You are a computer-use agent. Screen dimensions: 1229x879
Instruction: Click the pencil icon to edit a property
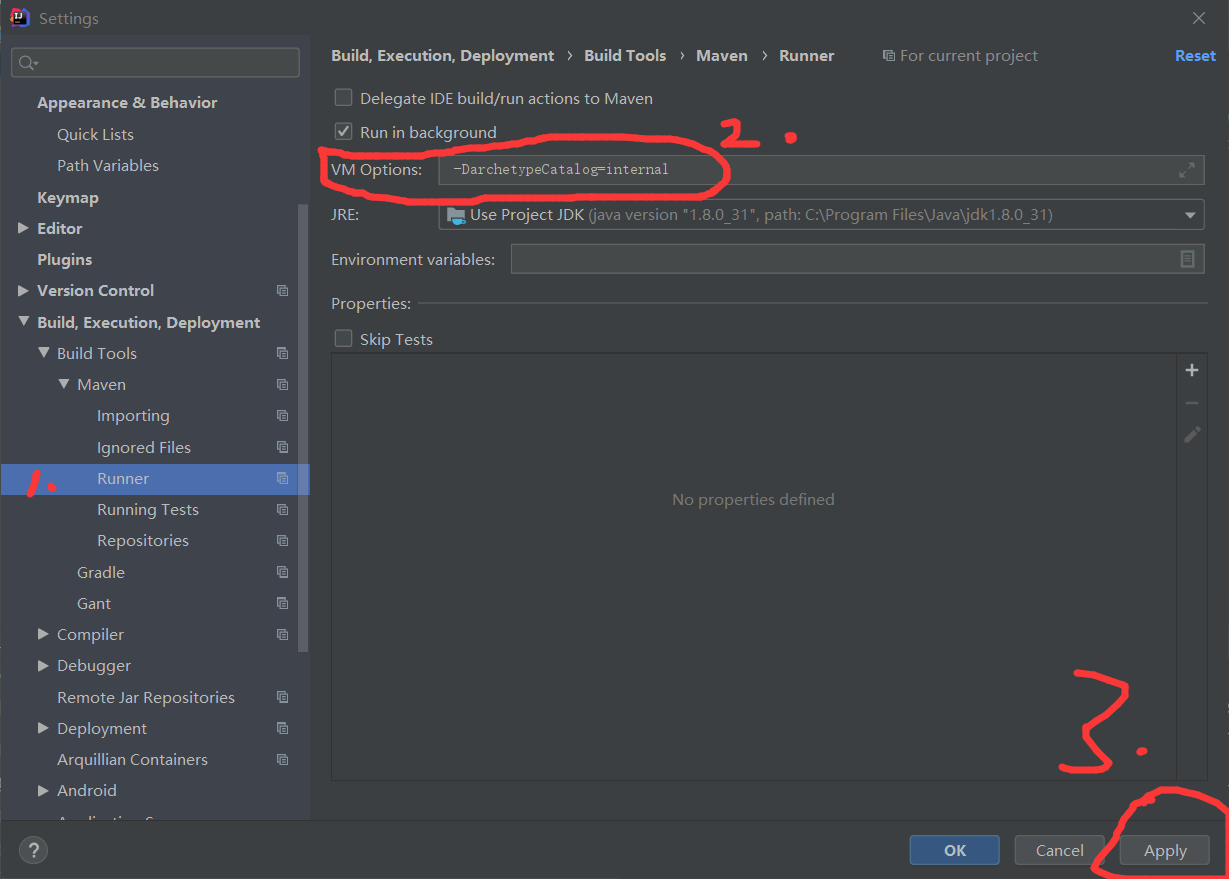[x=1192, y=434]
